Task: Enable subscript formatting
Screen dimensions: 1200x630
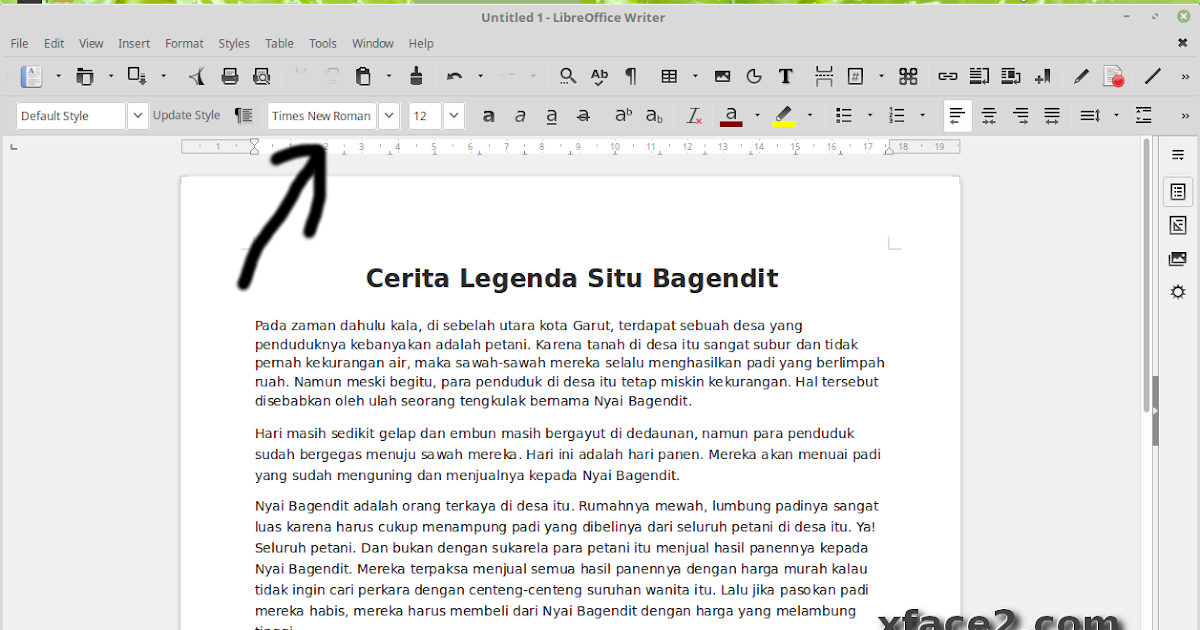Action: (x=655, y=115)
